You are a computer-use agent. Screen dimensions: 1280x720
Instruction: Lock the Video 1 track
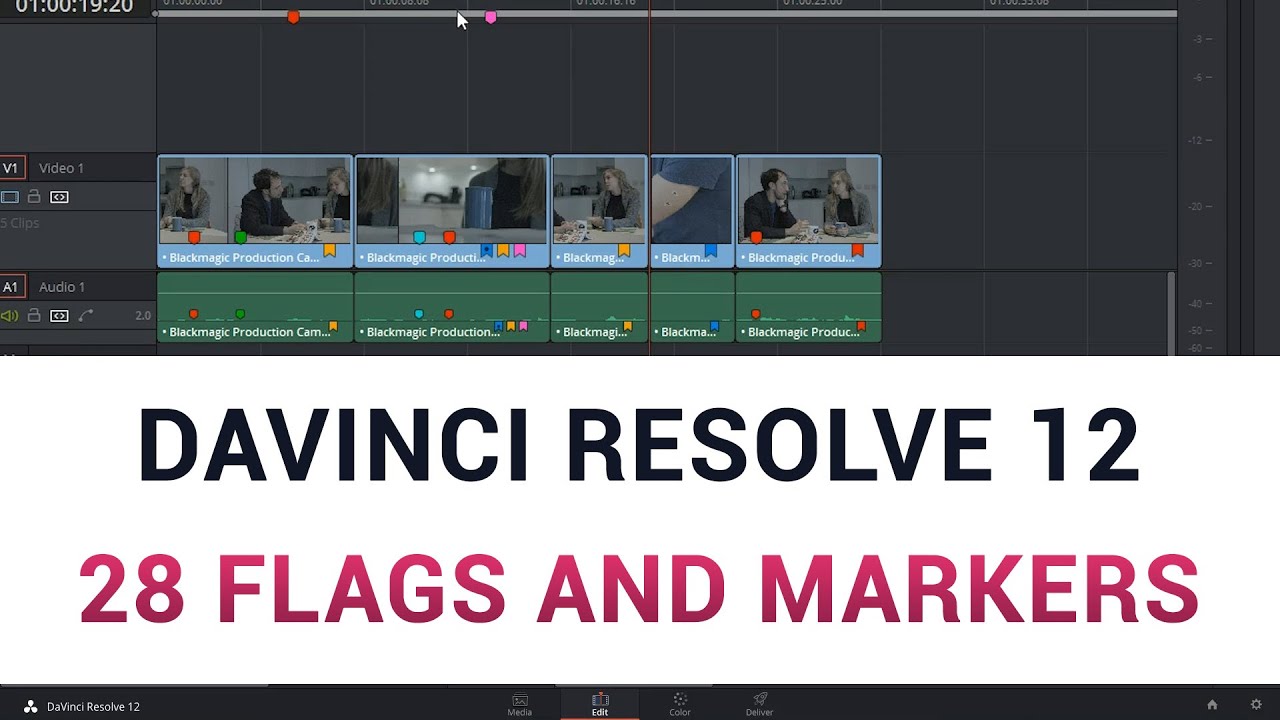34,197
